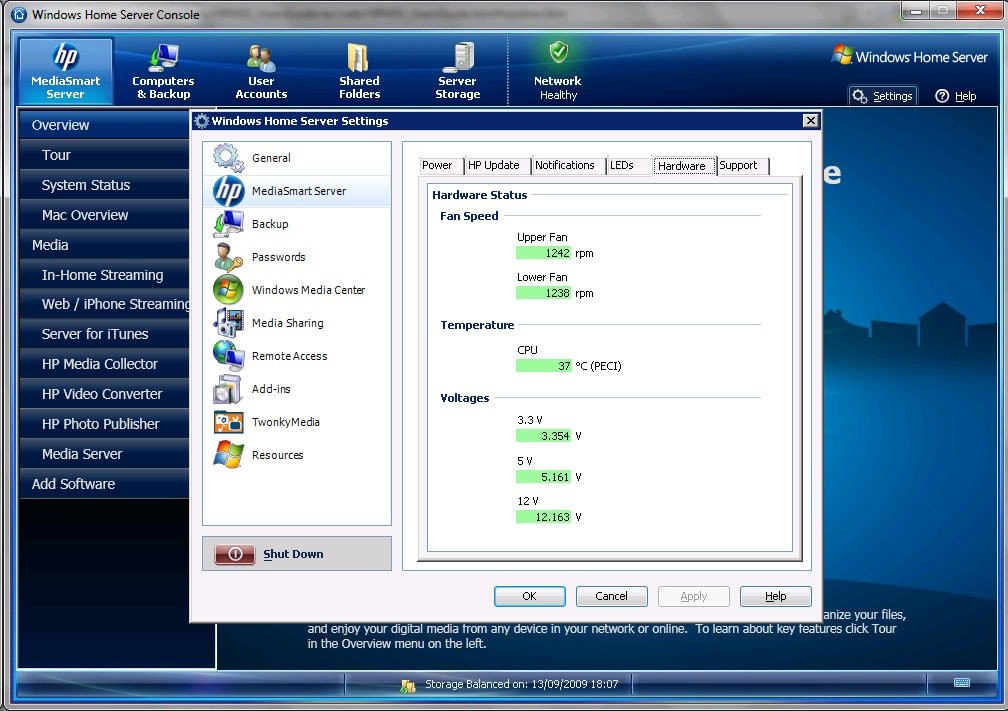Image resolution: width=1008 pixels, height=711 pixels.
Task: Click the Remote Access globe icon
Action: (229, 356)
